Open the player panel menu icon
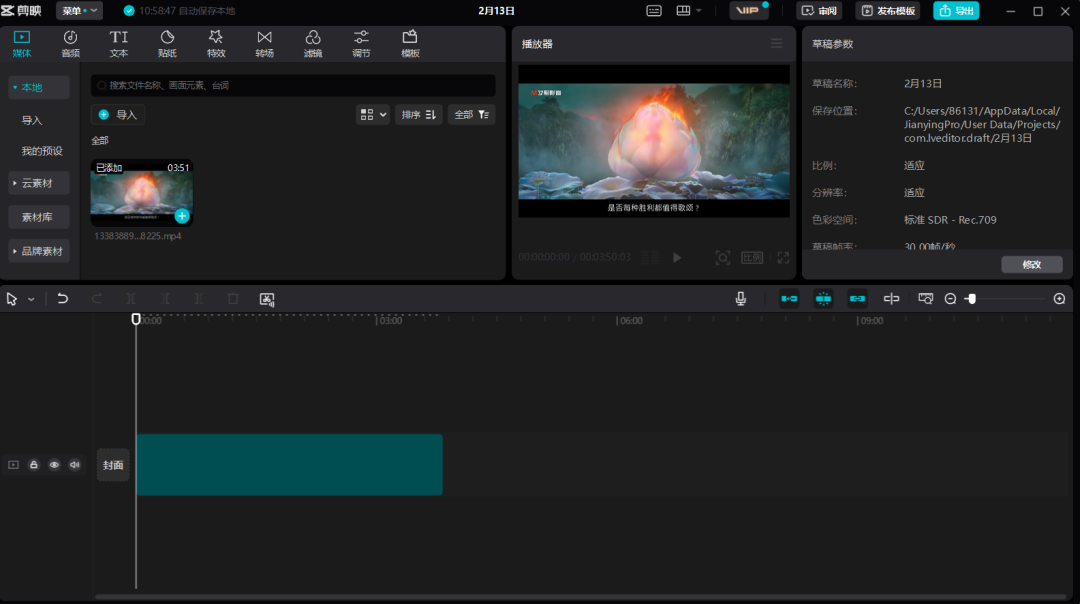This screenshot has width=1080, height=604. tap(776, 43)
